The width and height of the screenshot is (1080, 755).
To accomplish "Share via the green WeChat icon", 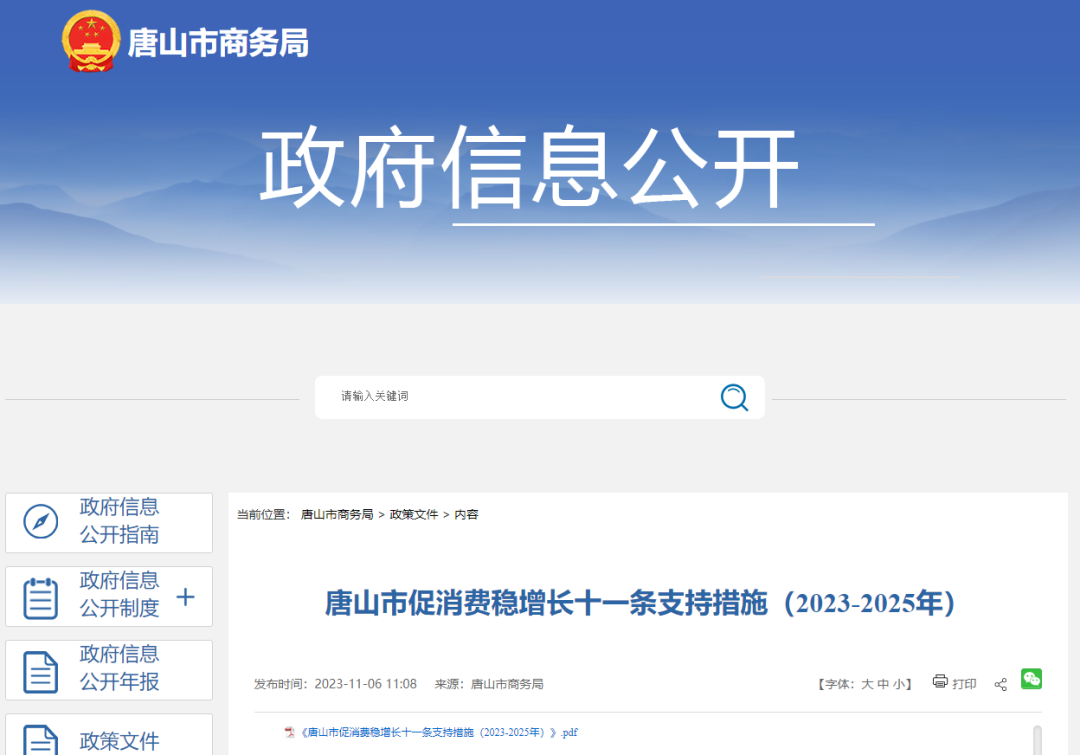I will point(1031,679).
